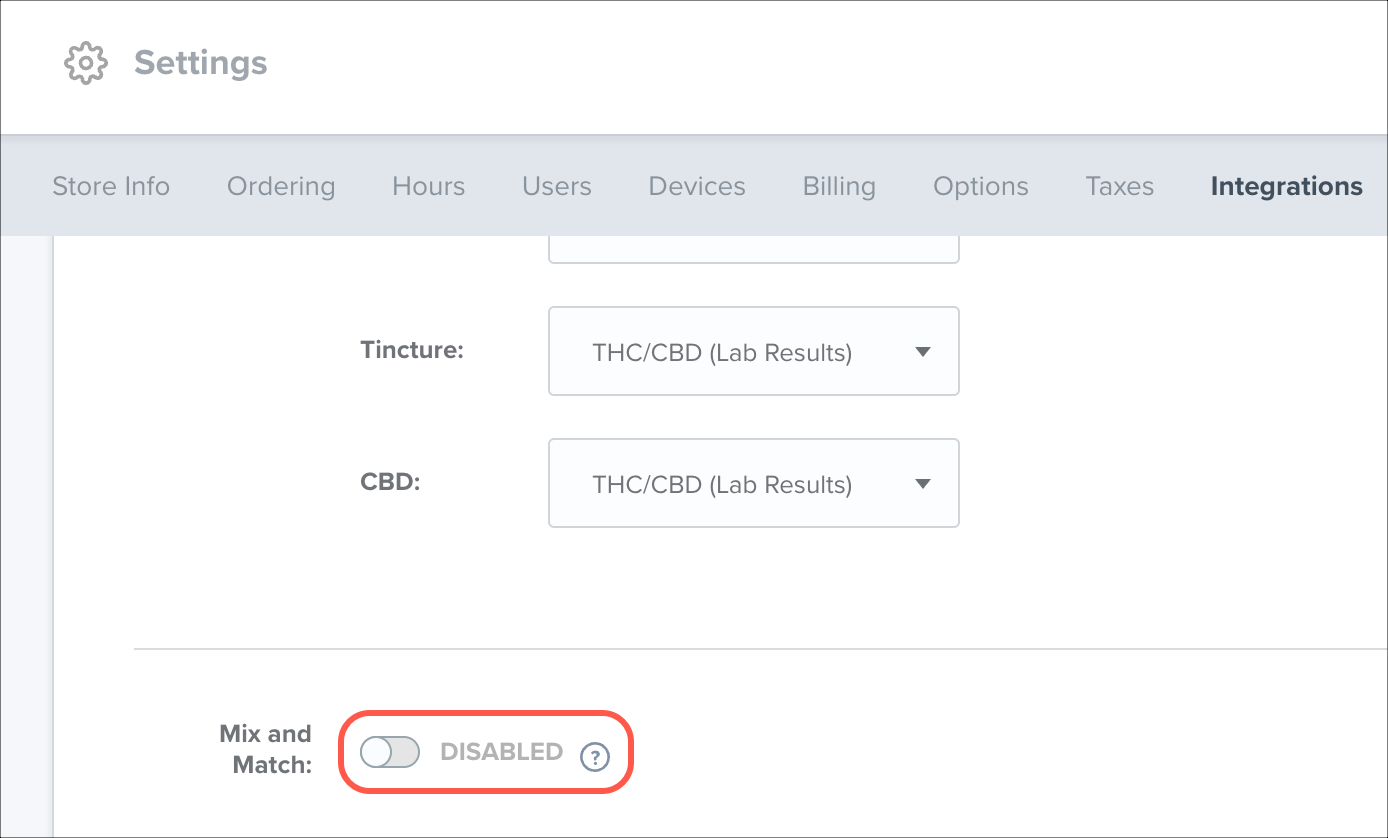Select the Integrations tab

click(1286, 186)
